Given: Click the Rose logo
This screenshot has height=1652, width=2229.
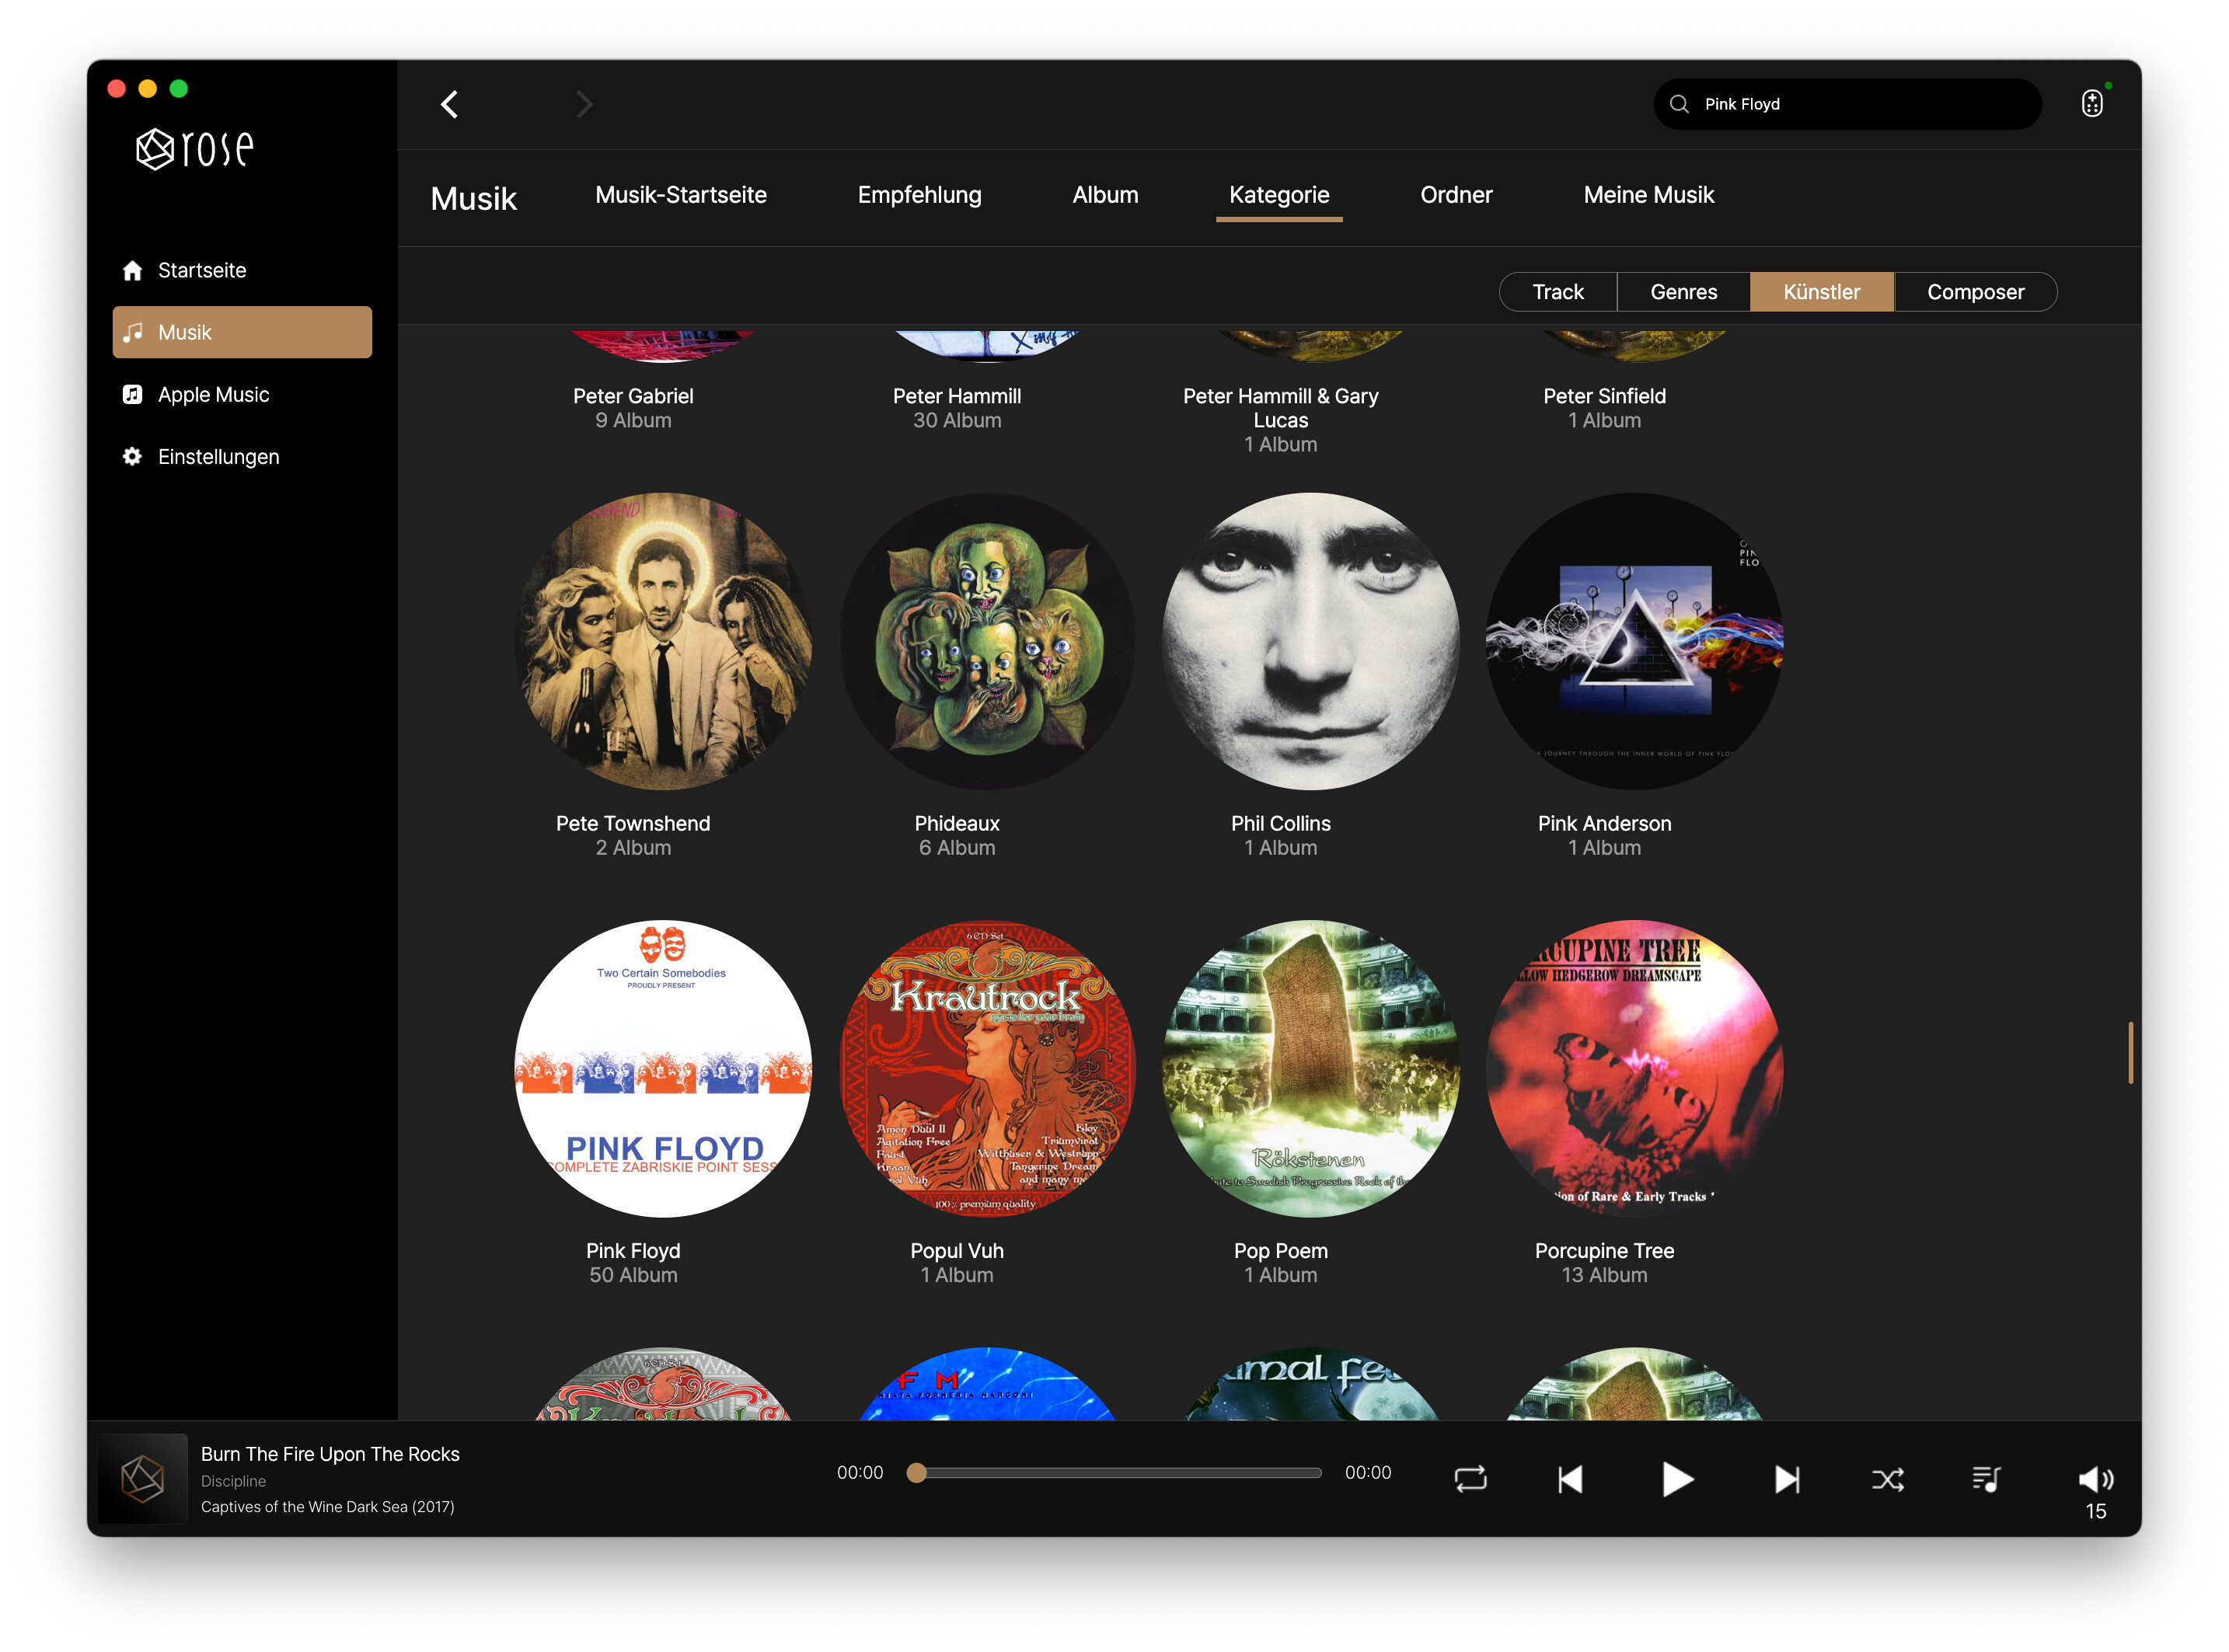Looking at the screenshot, I should [x=195, y=149].
